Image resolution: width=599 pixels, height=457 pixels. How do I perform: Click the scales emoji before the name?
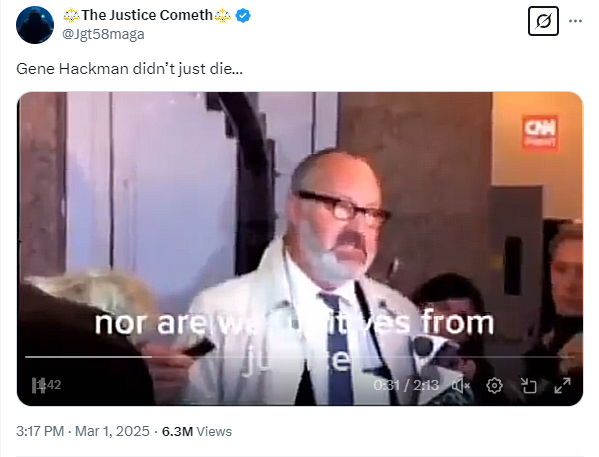tap(71, 16)
